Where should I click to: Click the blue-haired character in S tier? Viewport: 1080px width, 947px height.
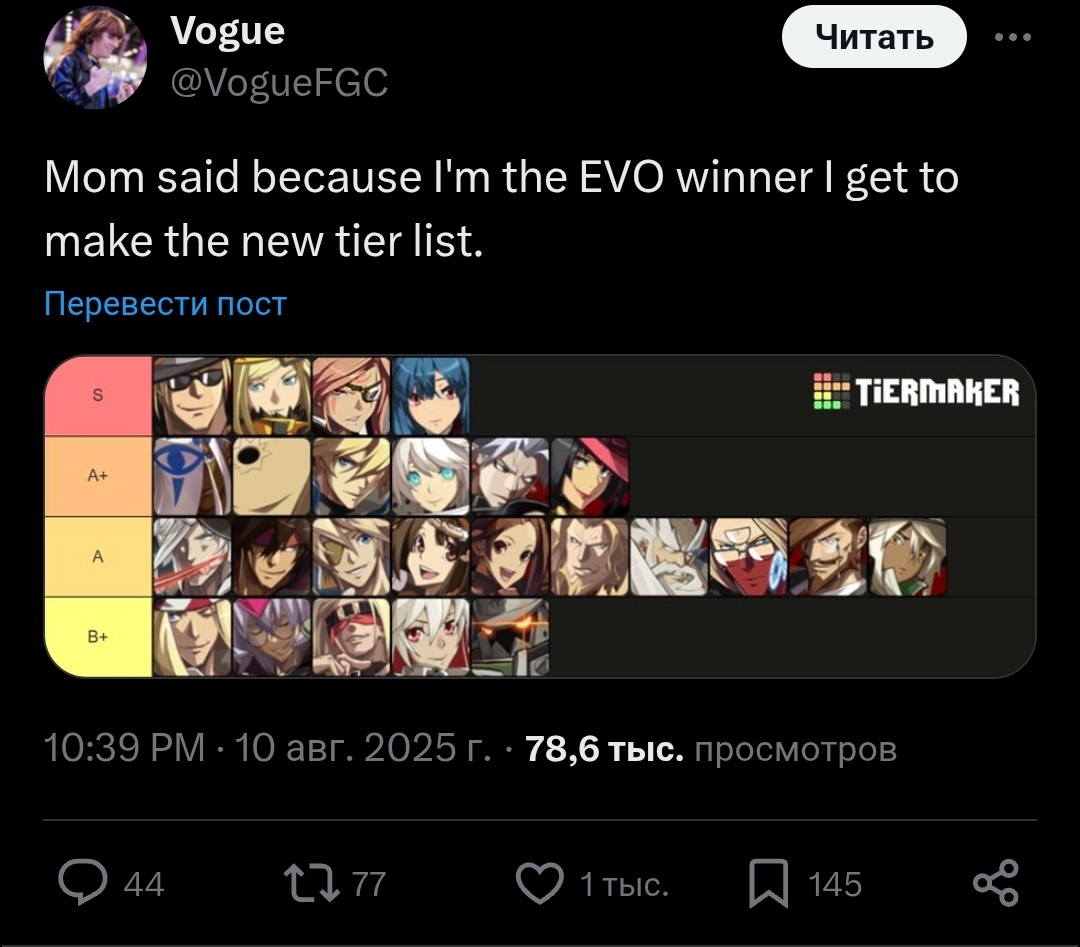tap(430, 396)
